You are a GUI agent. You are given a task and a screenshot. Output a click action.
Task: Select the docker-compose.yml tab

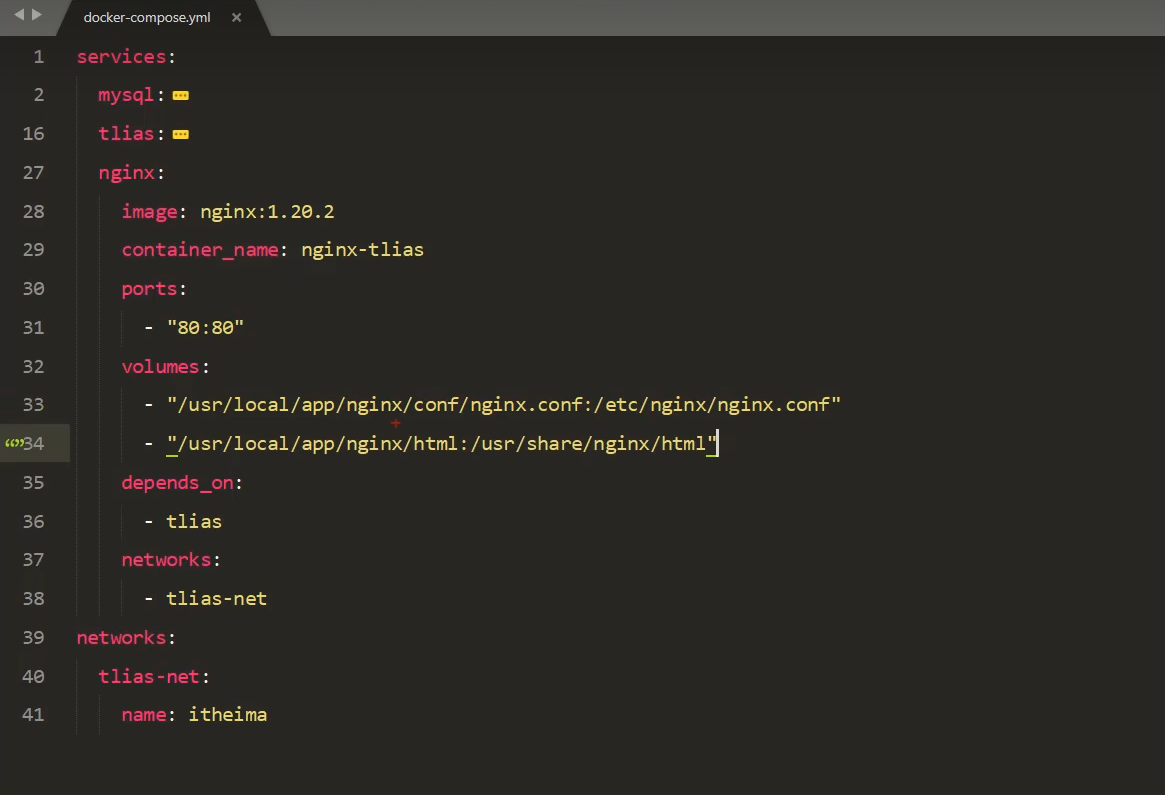pos(147,17)
